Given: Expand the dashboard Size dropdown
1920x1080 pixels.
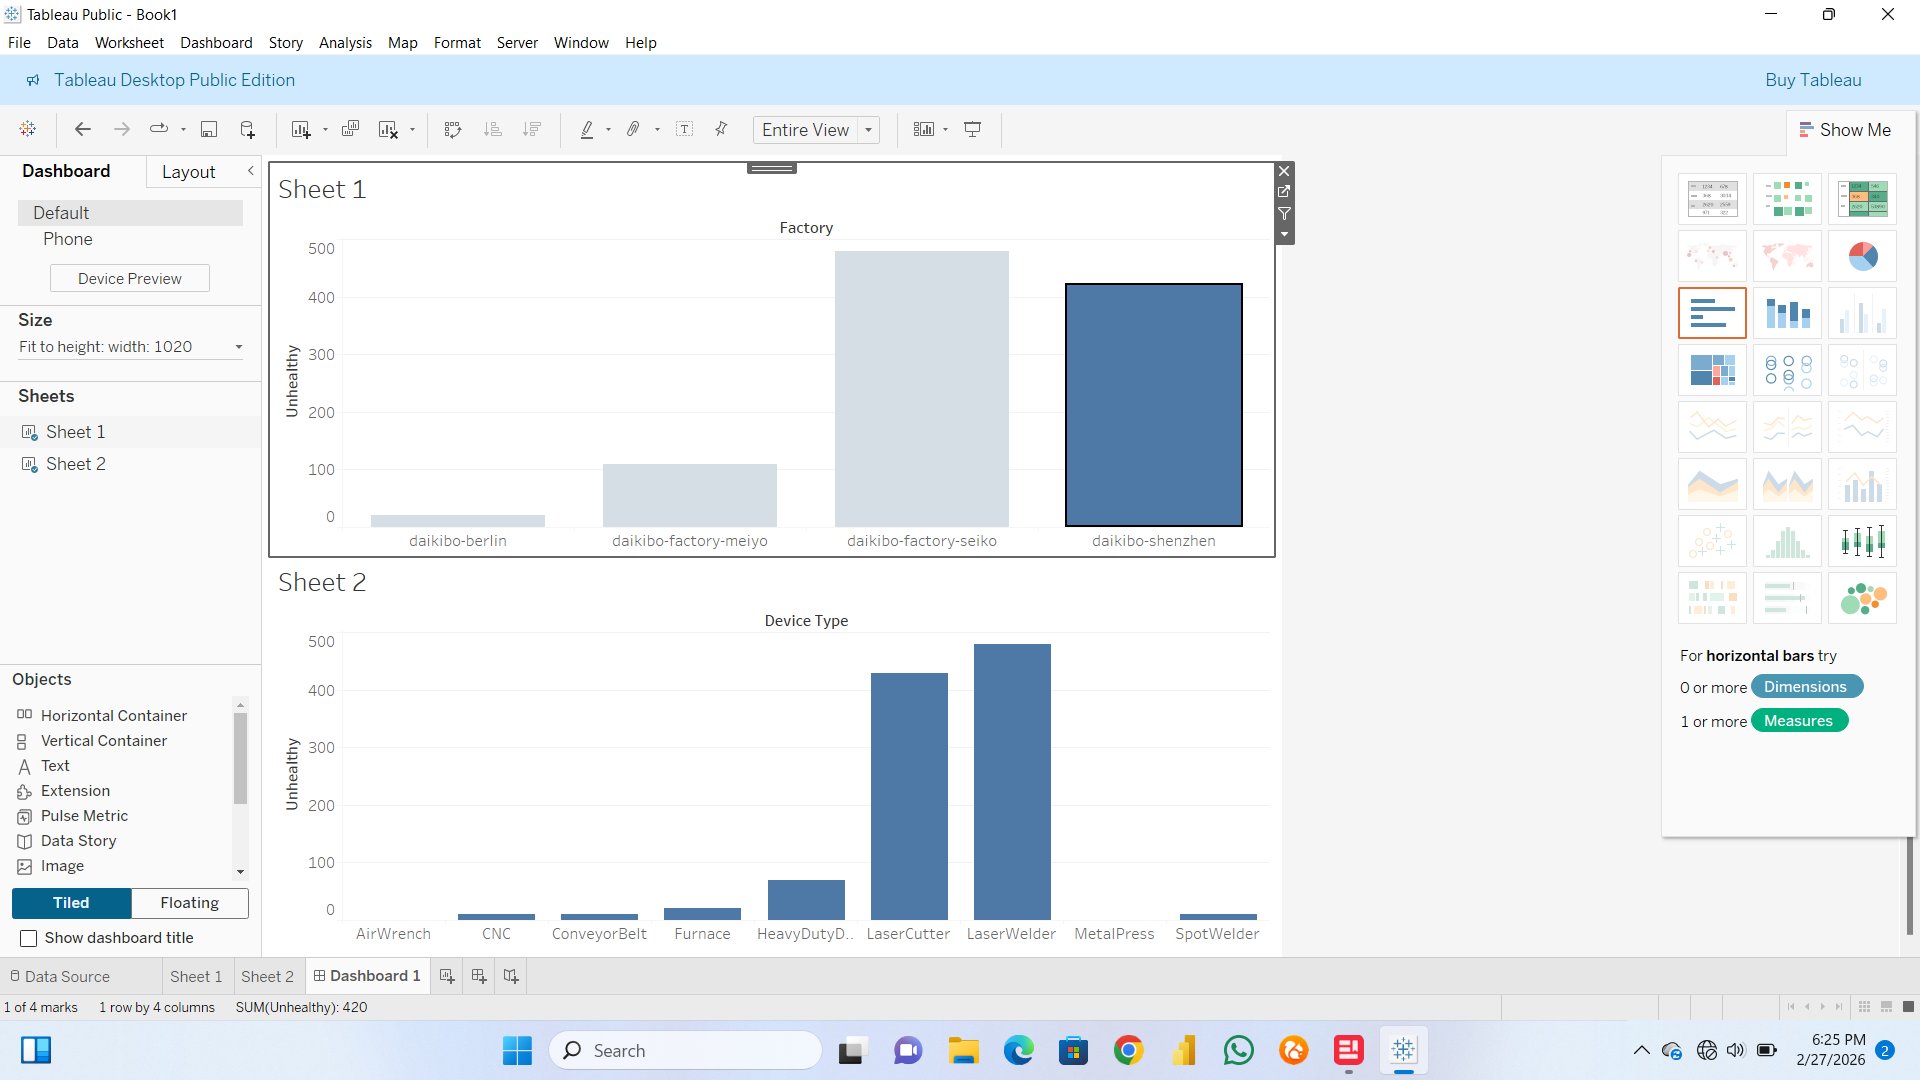Looking at the screenshot, I should tap(238, 347).
